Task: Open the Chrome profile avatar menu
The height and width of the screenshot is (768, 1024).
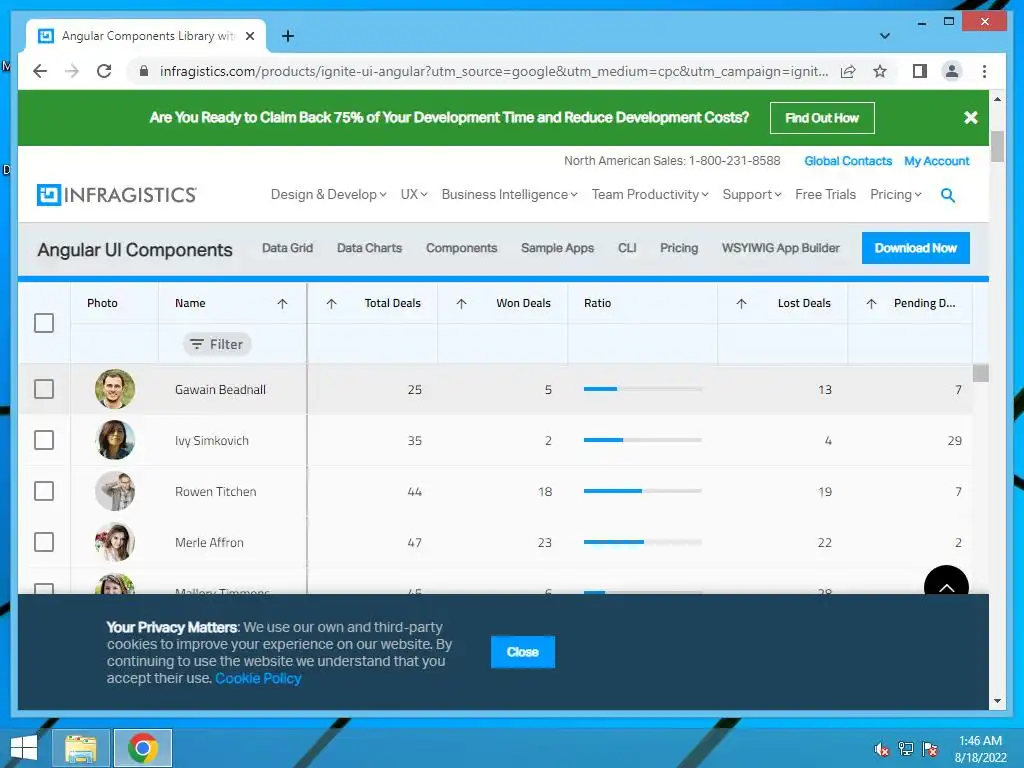Action: pos(952,71)
